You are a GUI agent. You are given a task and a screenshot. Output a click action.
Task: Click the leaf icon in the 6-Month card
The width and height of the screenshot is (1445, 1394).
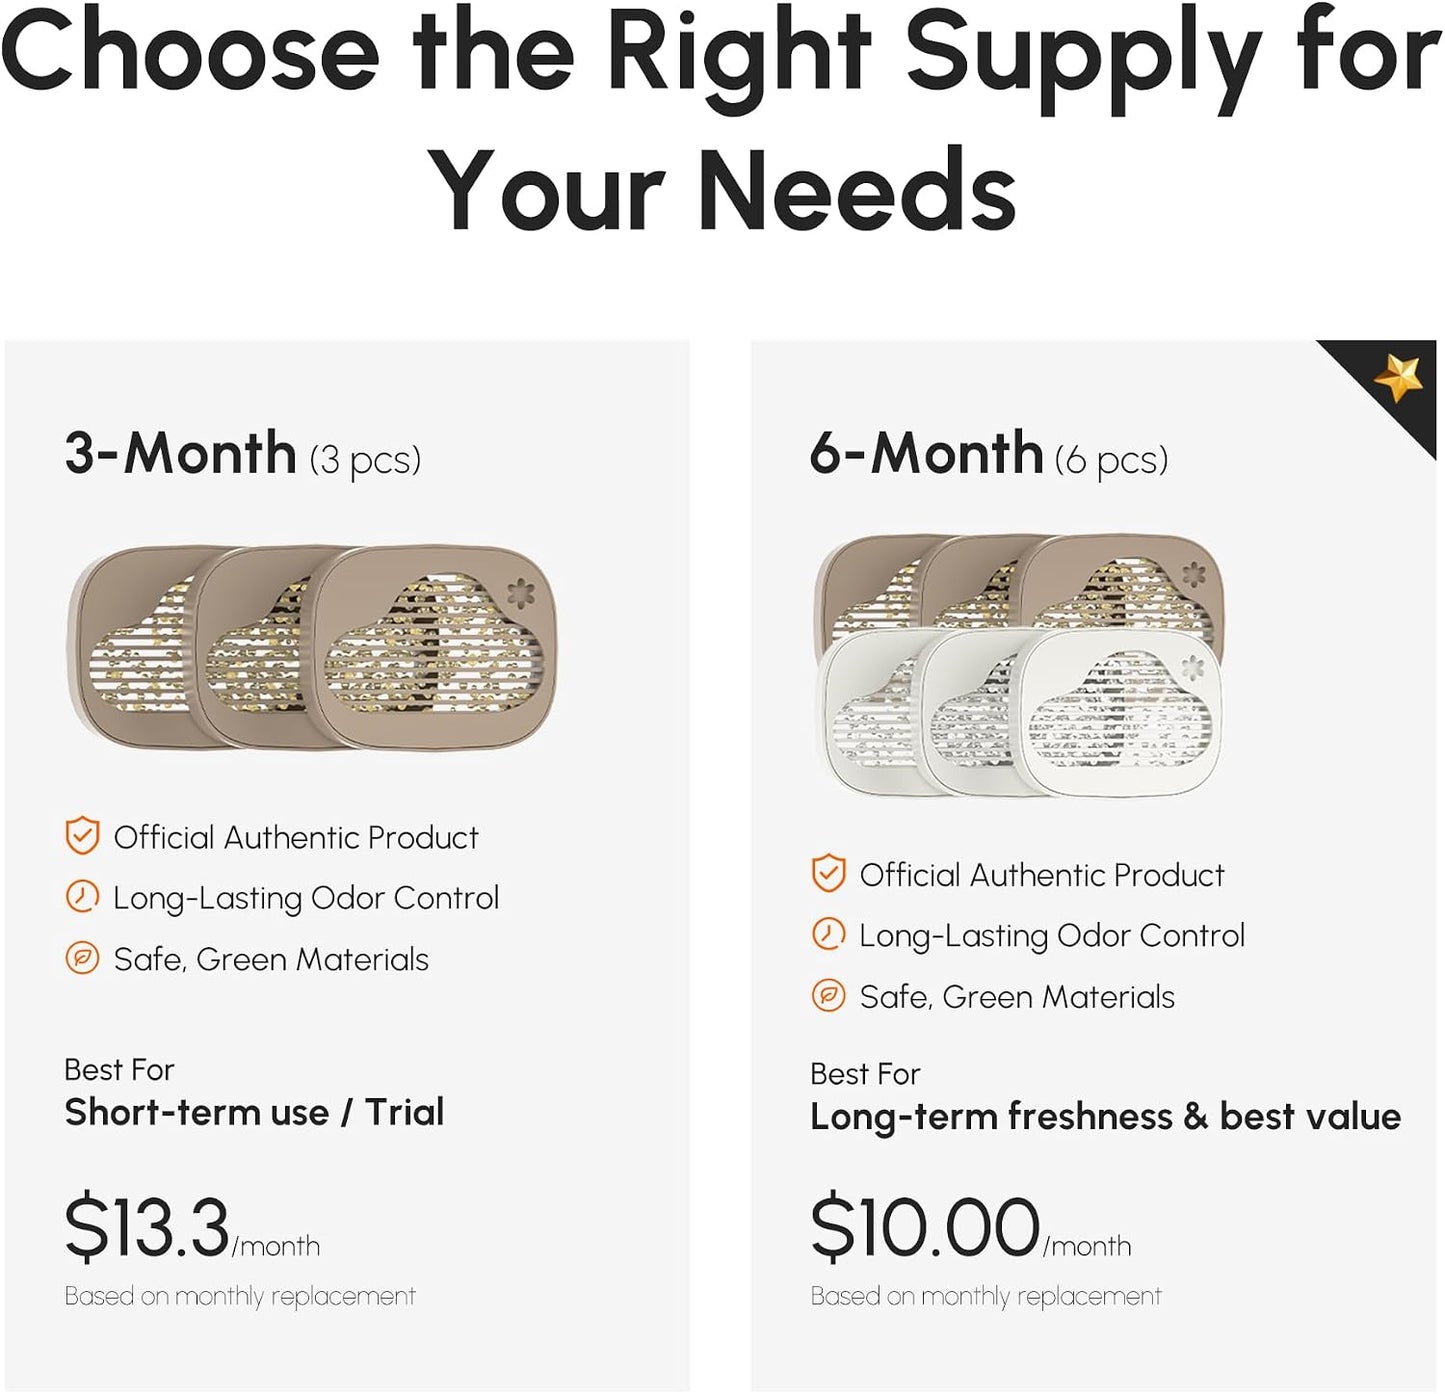(828, 996)
